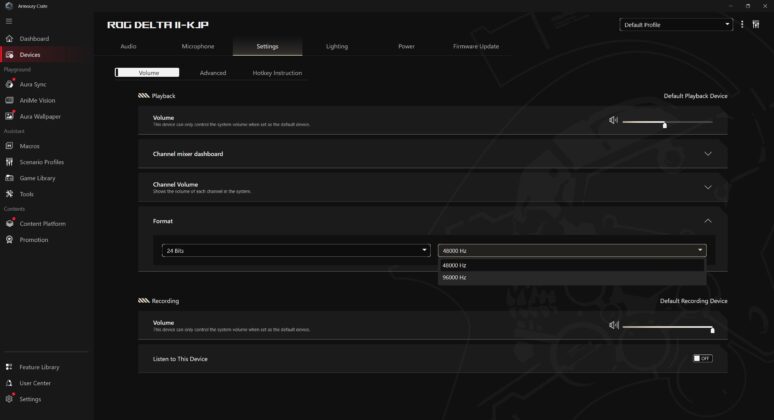Open the hamburger menu in the sidebar
This screenshot has width=774, height=420.
pyautogui.click(x=9, y=21)
